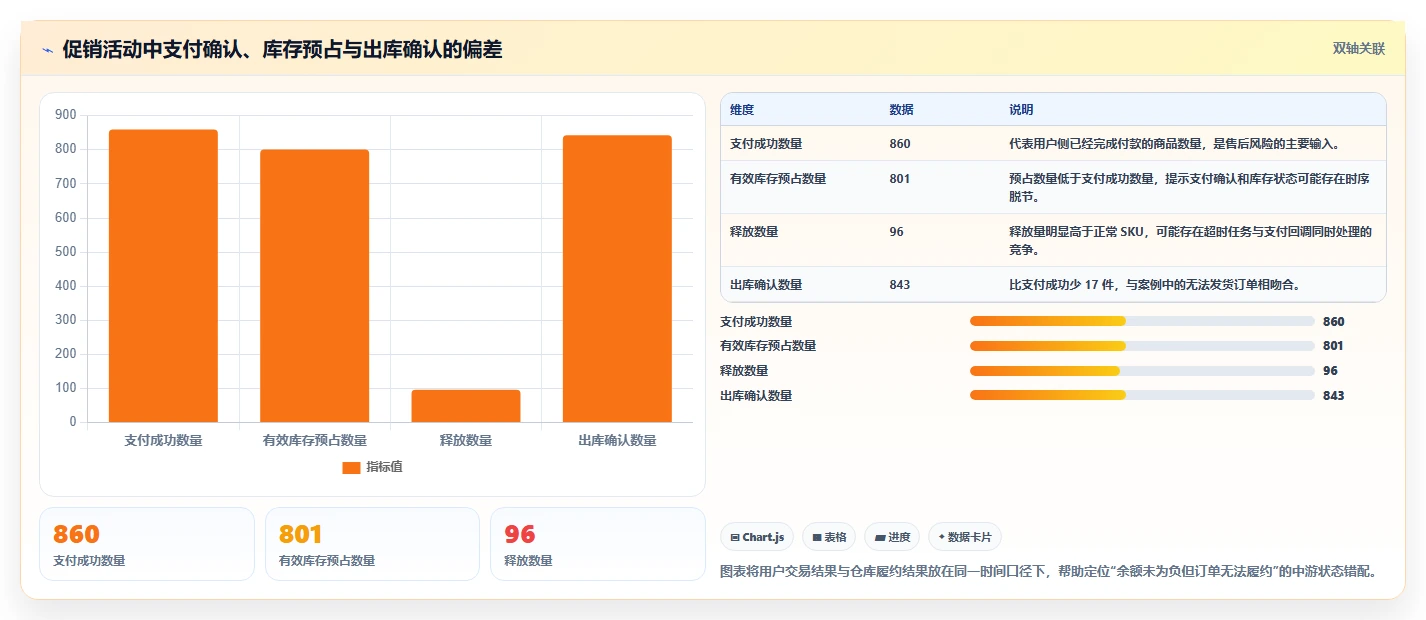The width and height of the screenshot is (1426, 620).
Task: Click the 860 value in the table
Action: (x=900, y=143)
